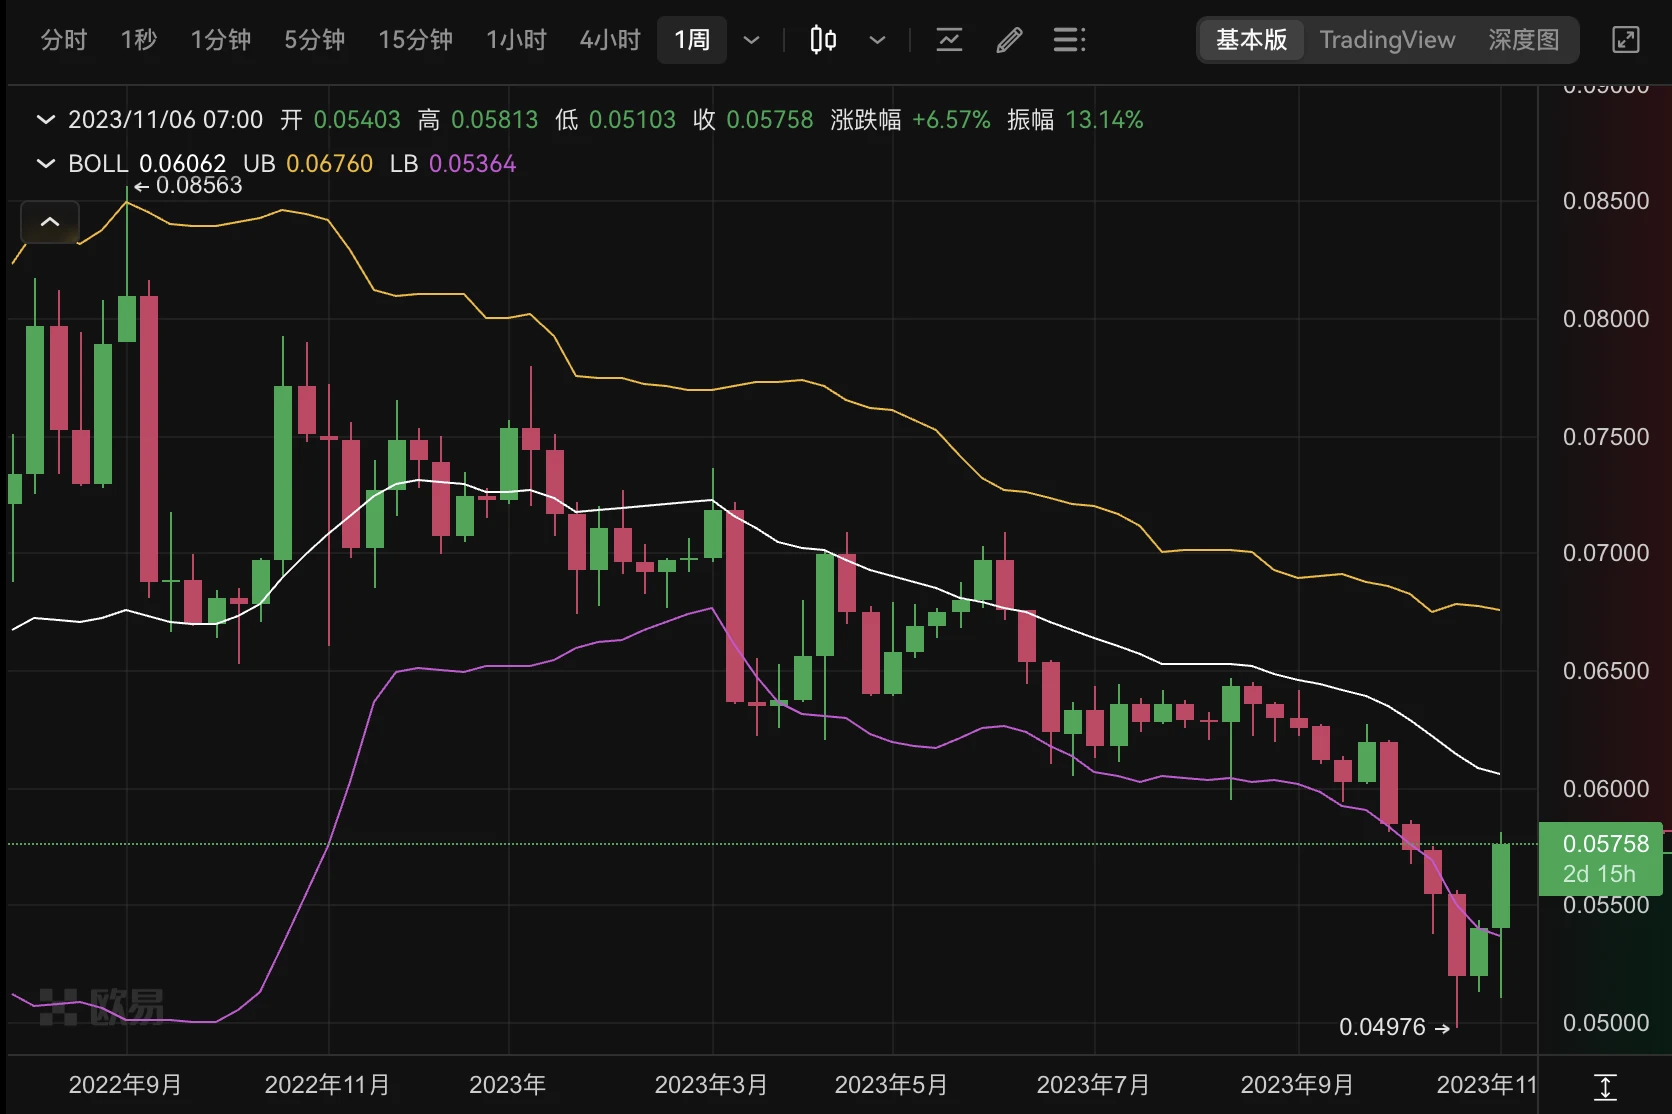The image size is (1672, 1114).
Task: Click the fullscreen expand icon
Action: click(1625, 40)
